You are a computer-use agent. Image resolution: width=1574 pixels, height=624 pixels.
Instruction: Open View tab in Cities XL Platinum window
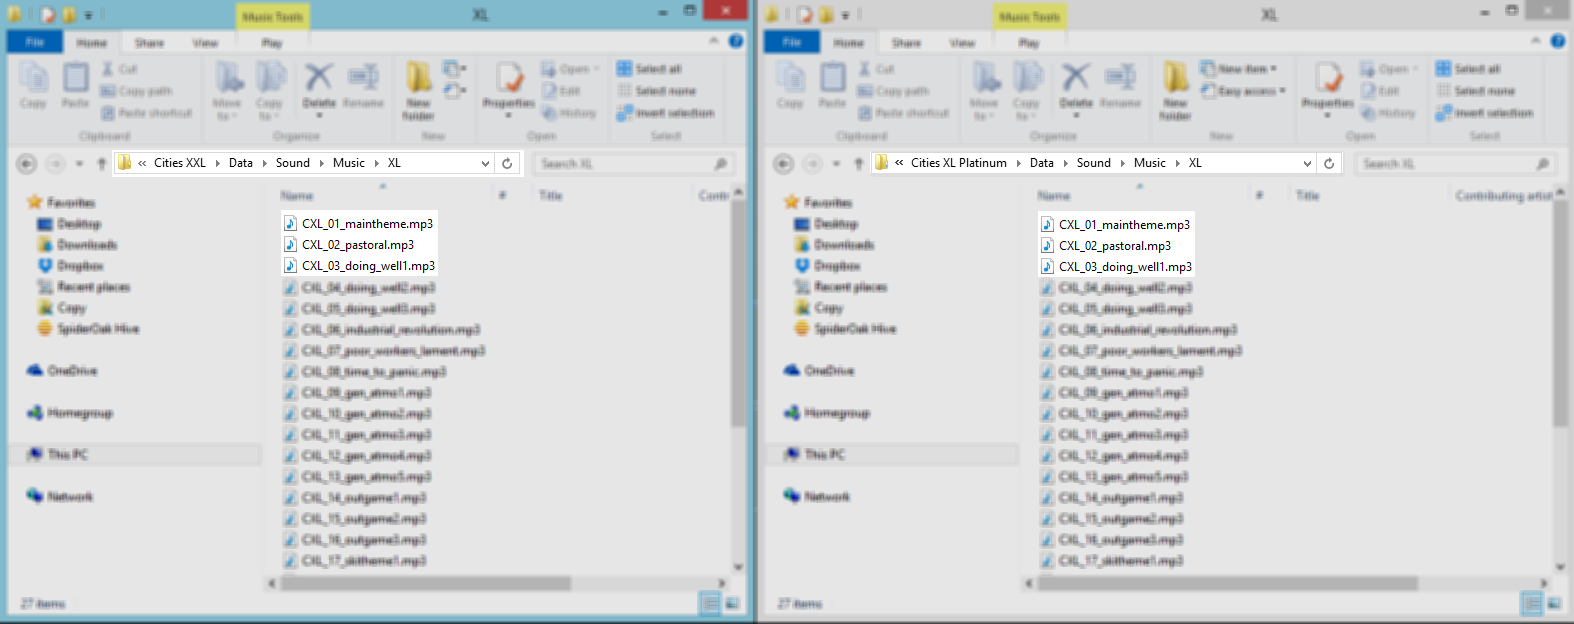(x=962, y=43)
